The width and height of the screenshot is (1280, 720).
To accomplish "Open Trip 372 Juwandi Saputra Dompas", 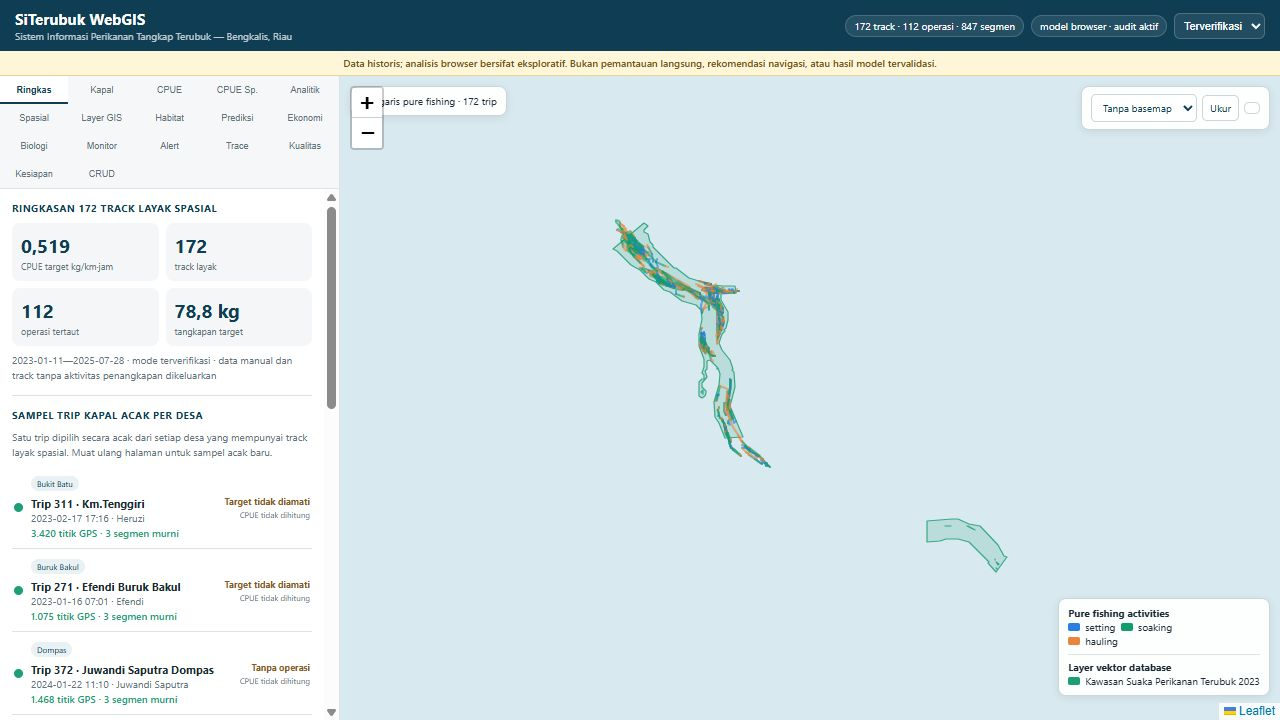I will (x=161, y=673).
